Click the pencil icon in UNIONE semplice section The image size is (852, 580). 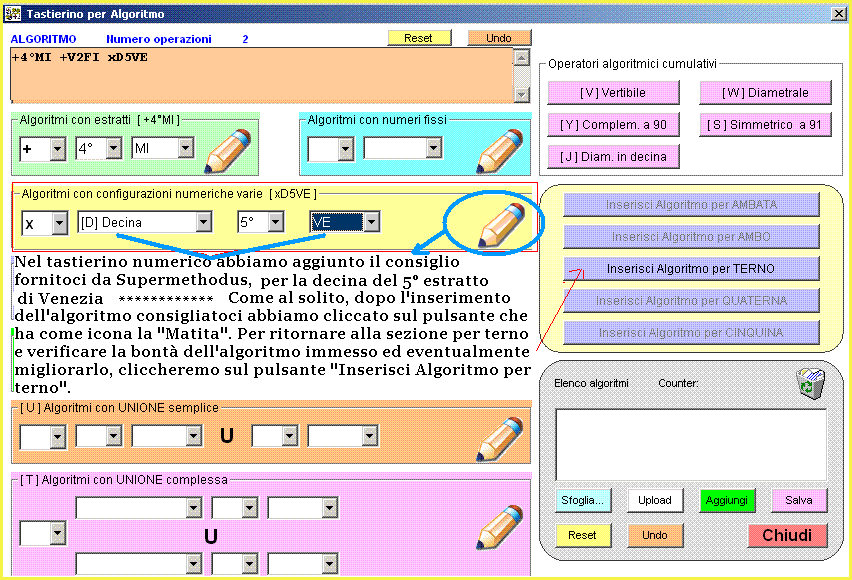(499, 439)
